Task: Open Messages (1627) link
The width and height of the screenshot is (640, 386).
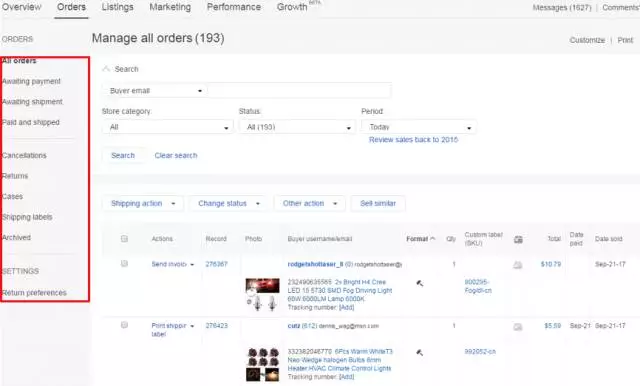Action: [562, 7]
